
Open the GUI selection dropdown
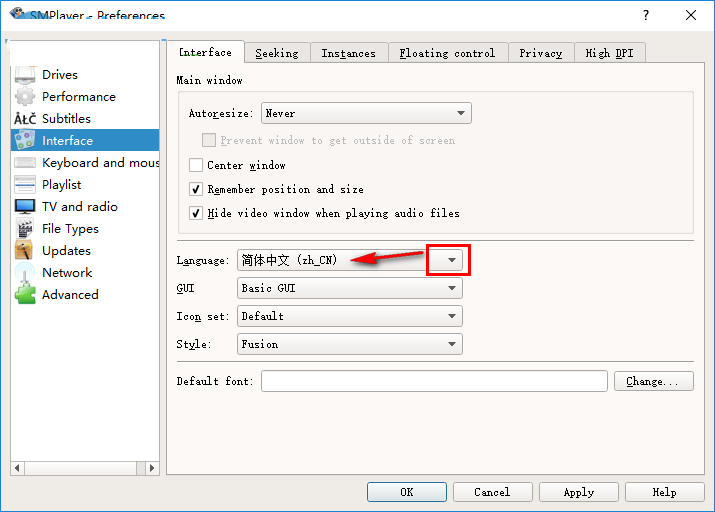[350, 288]
